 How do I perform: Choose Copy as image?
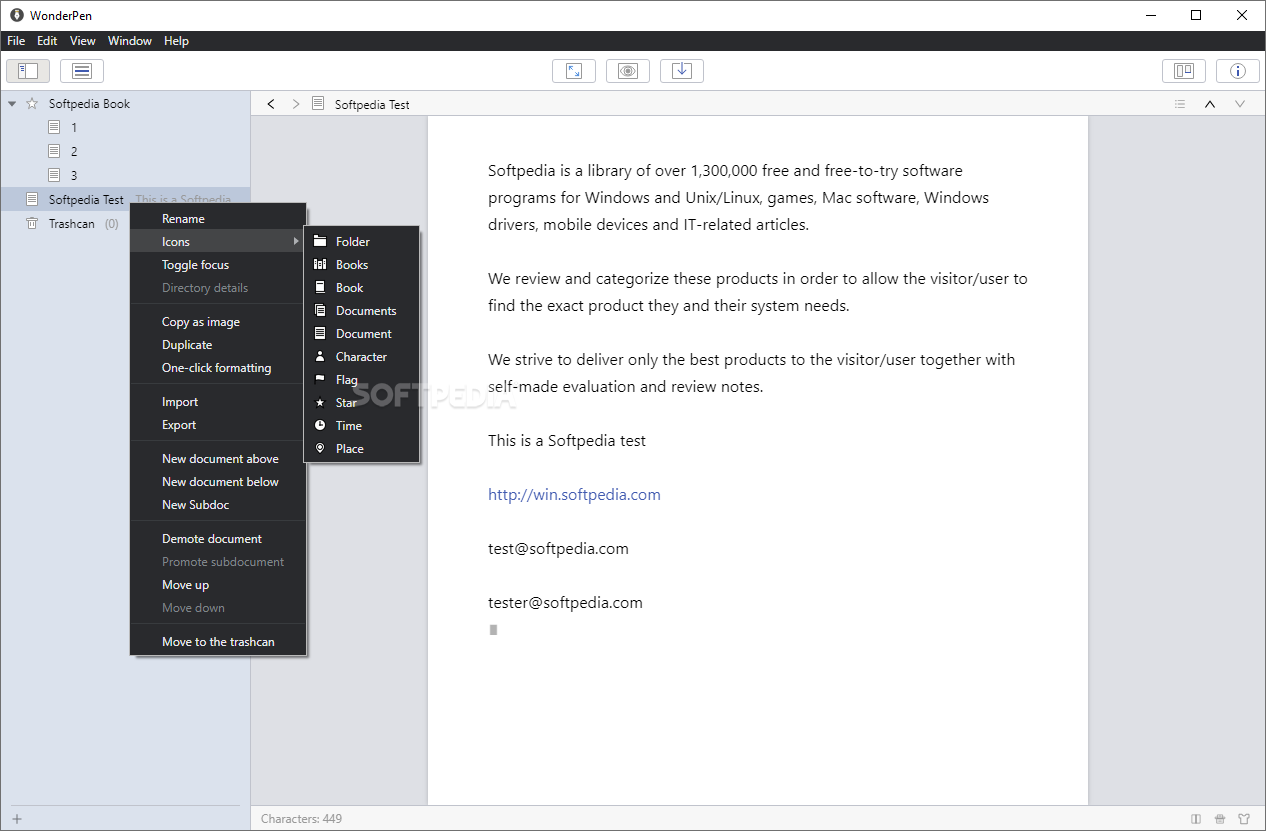click(x=218, y=321)
